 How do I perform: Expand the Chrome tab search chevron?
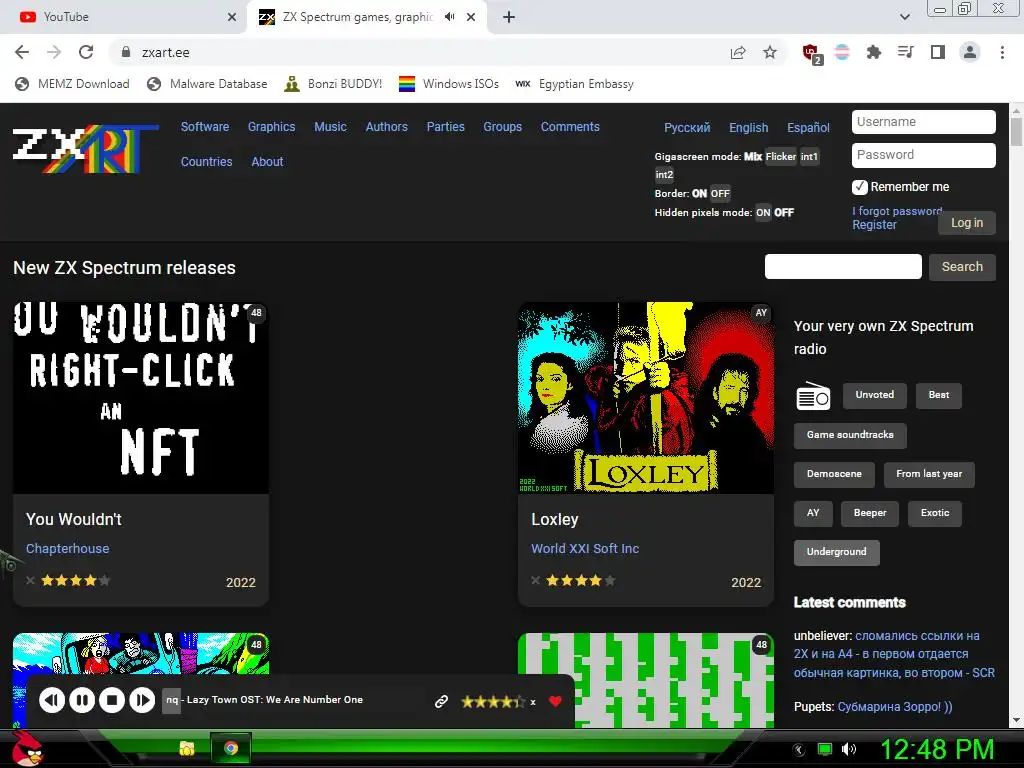904,17
